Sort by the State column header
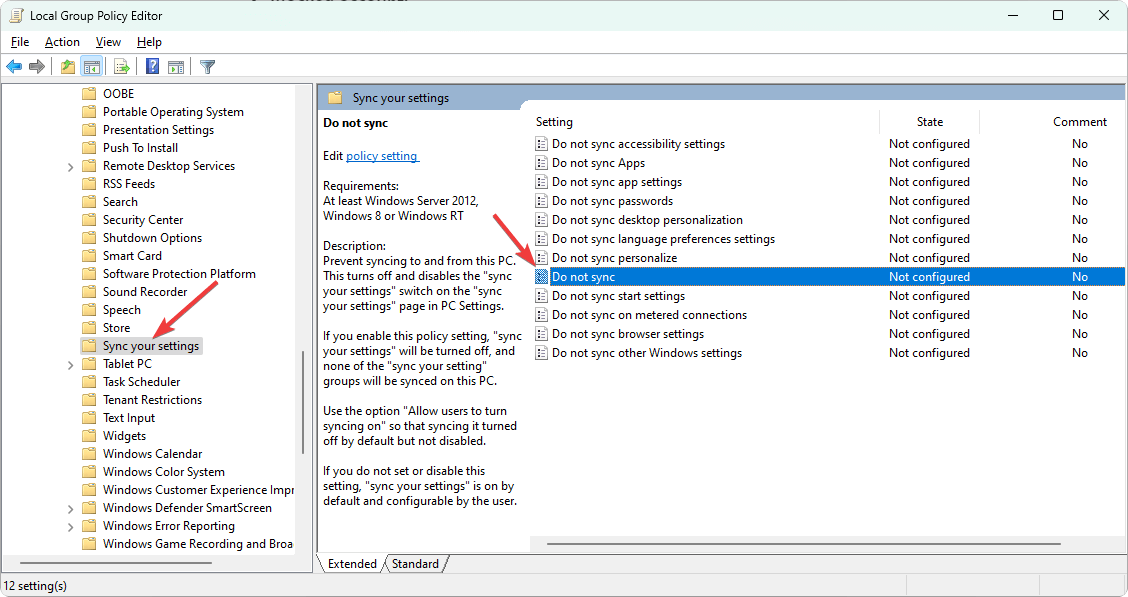The height and width of the screenshot is (597, 1128). [929, 122]
